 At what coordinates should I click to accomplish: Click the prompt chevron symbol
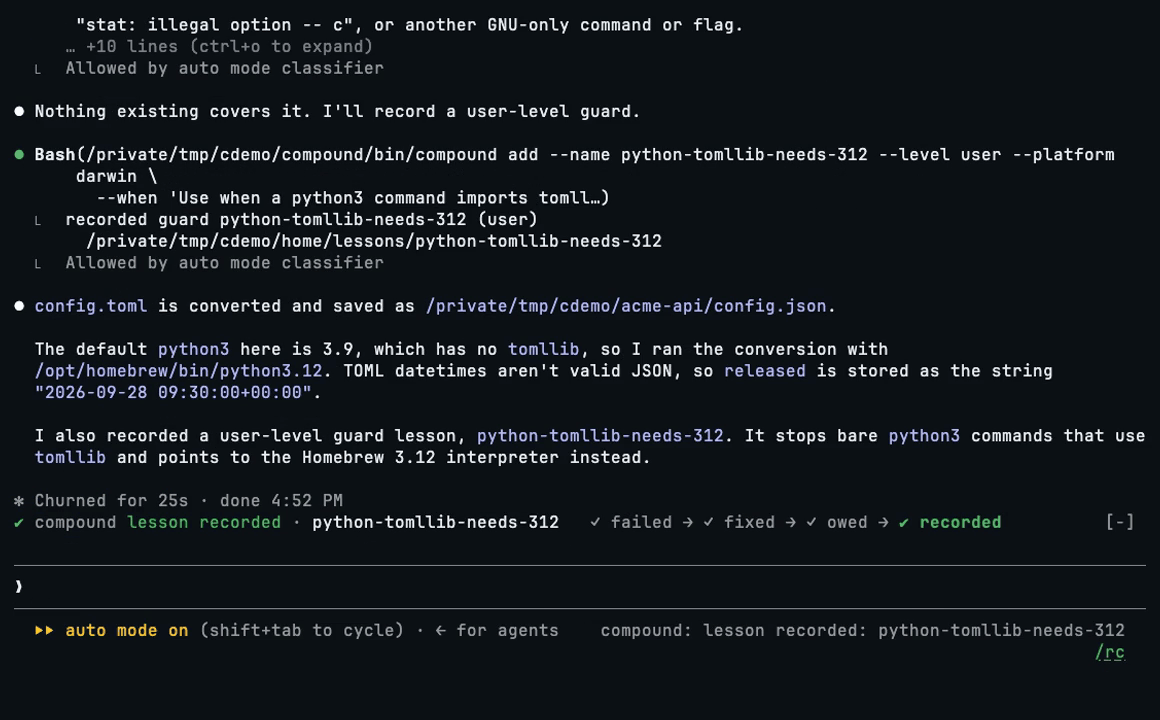coord(18,587)
